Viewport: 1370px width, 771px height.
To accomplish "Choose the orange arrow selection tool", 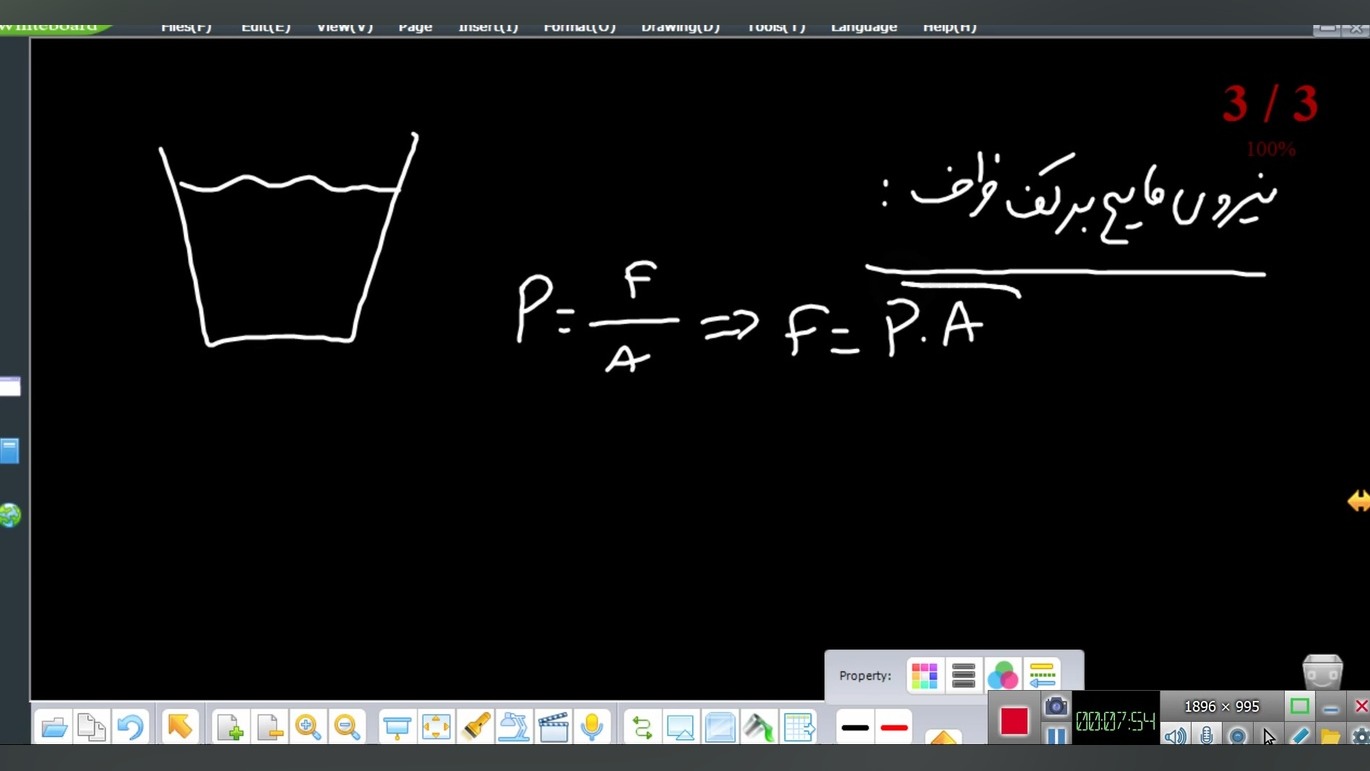I will (180, 726).
